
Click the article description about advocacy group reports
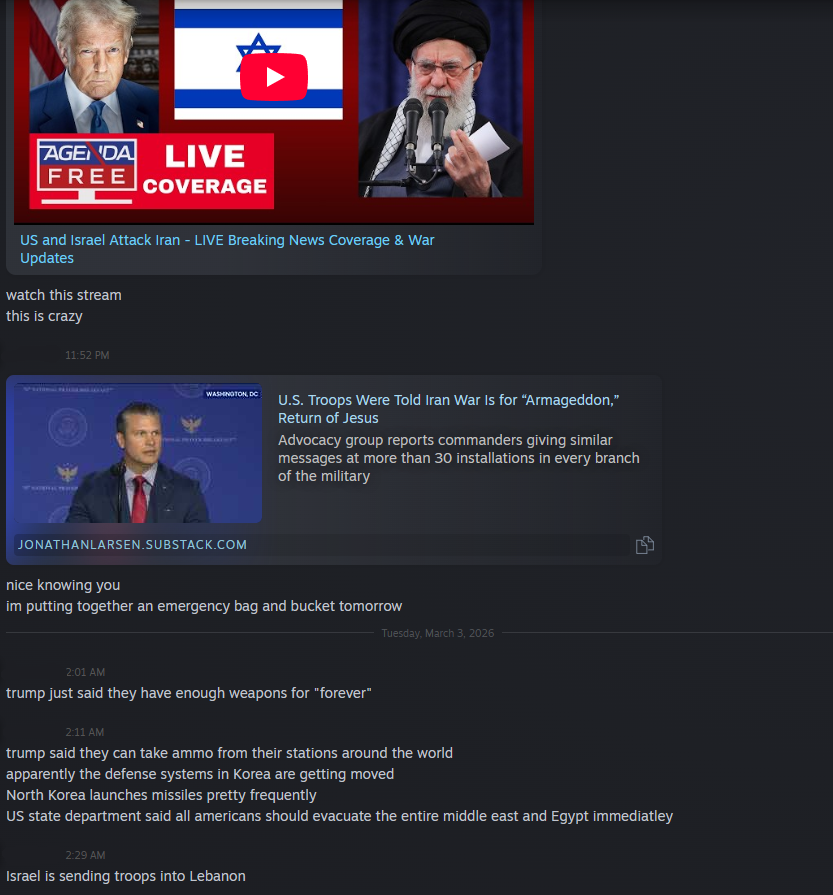458,458
